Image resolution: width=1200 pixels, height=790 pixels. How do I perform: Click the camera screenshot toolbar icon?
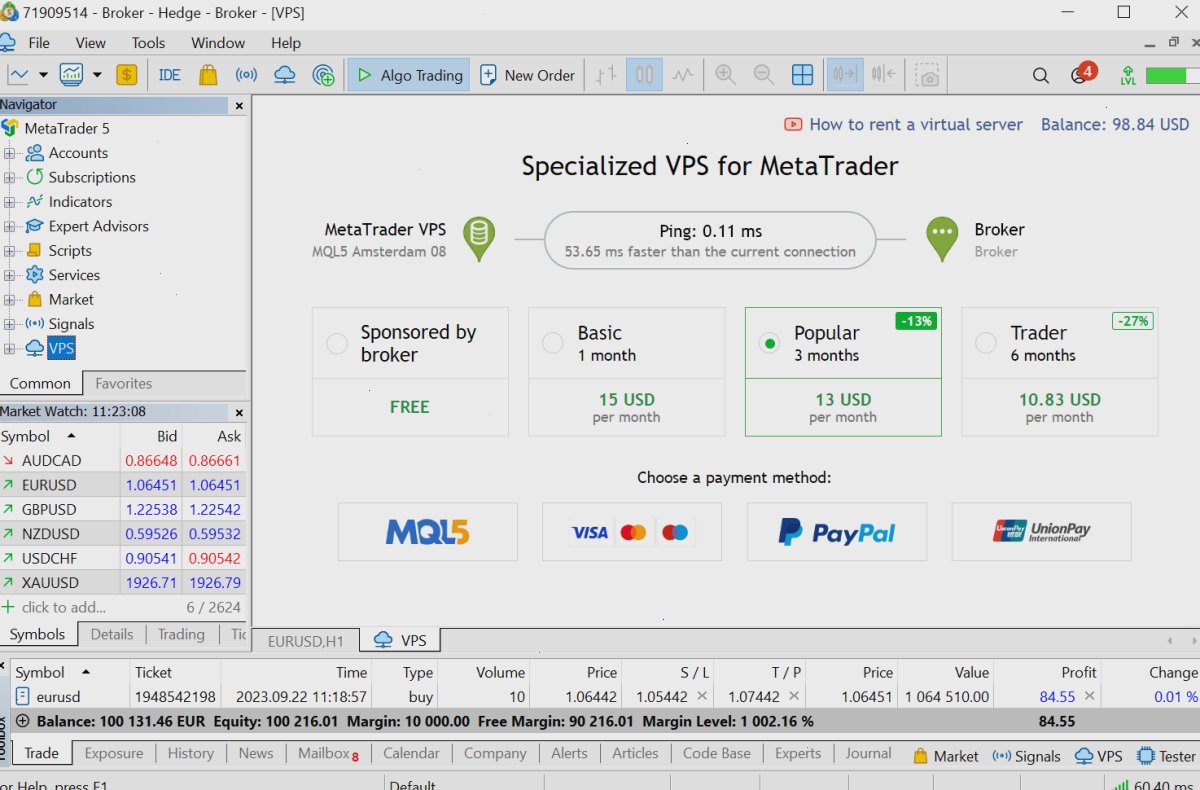pos(929,75)
